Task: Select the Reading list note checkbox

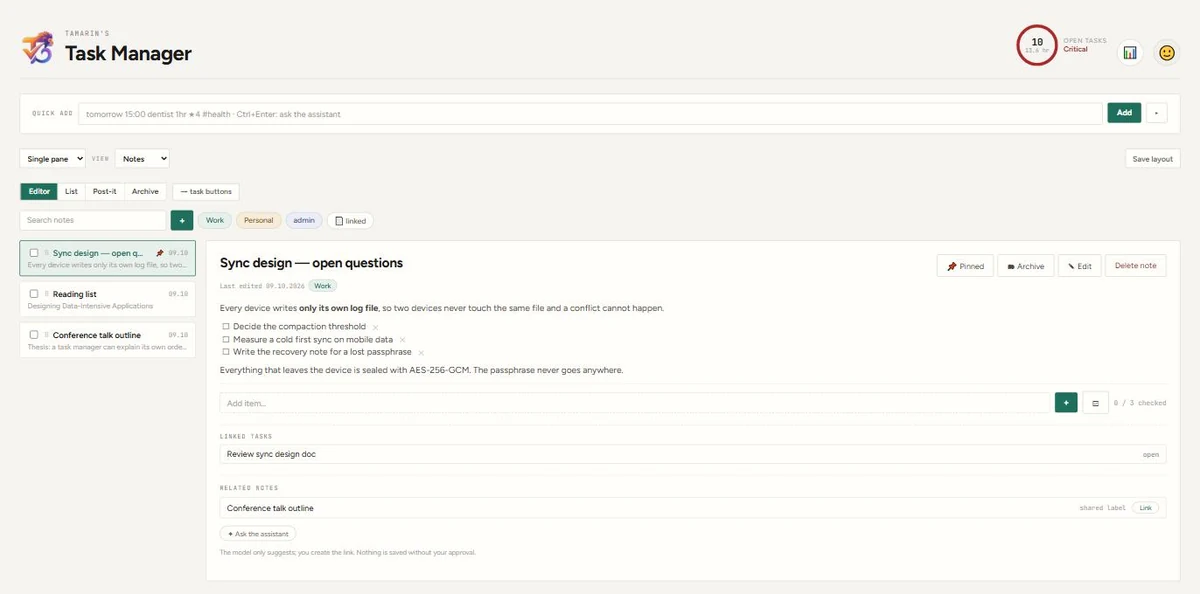Action: pos(34,294)
